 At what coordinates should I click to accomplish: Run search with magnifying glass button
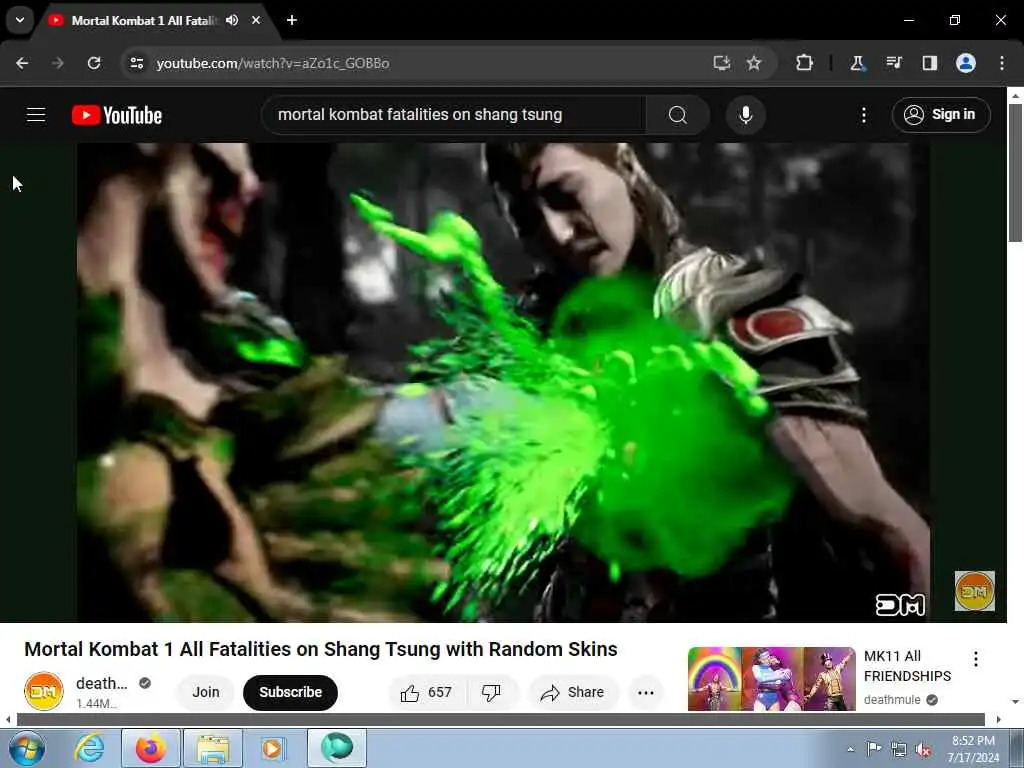point(678,115)
